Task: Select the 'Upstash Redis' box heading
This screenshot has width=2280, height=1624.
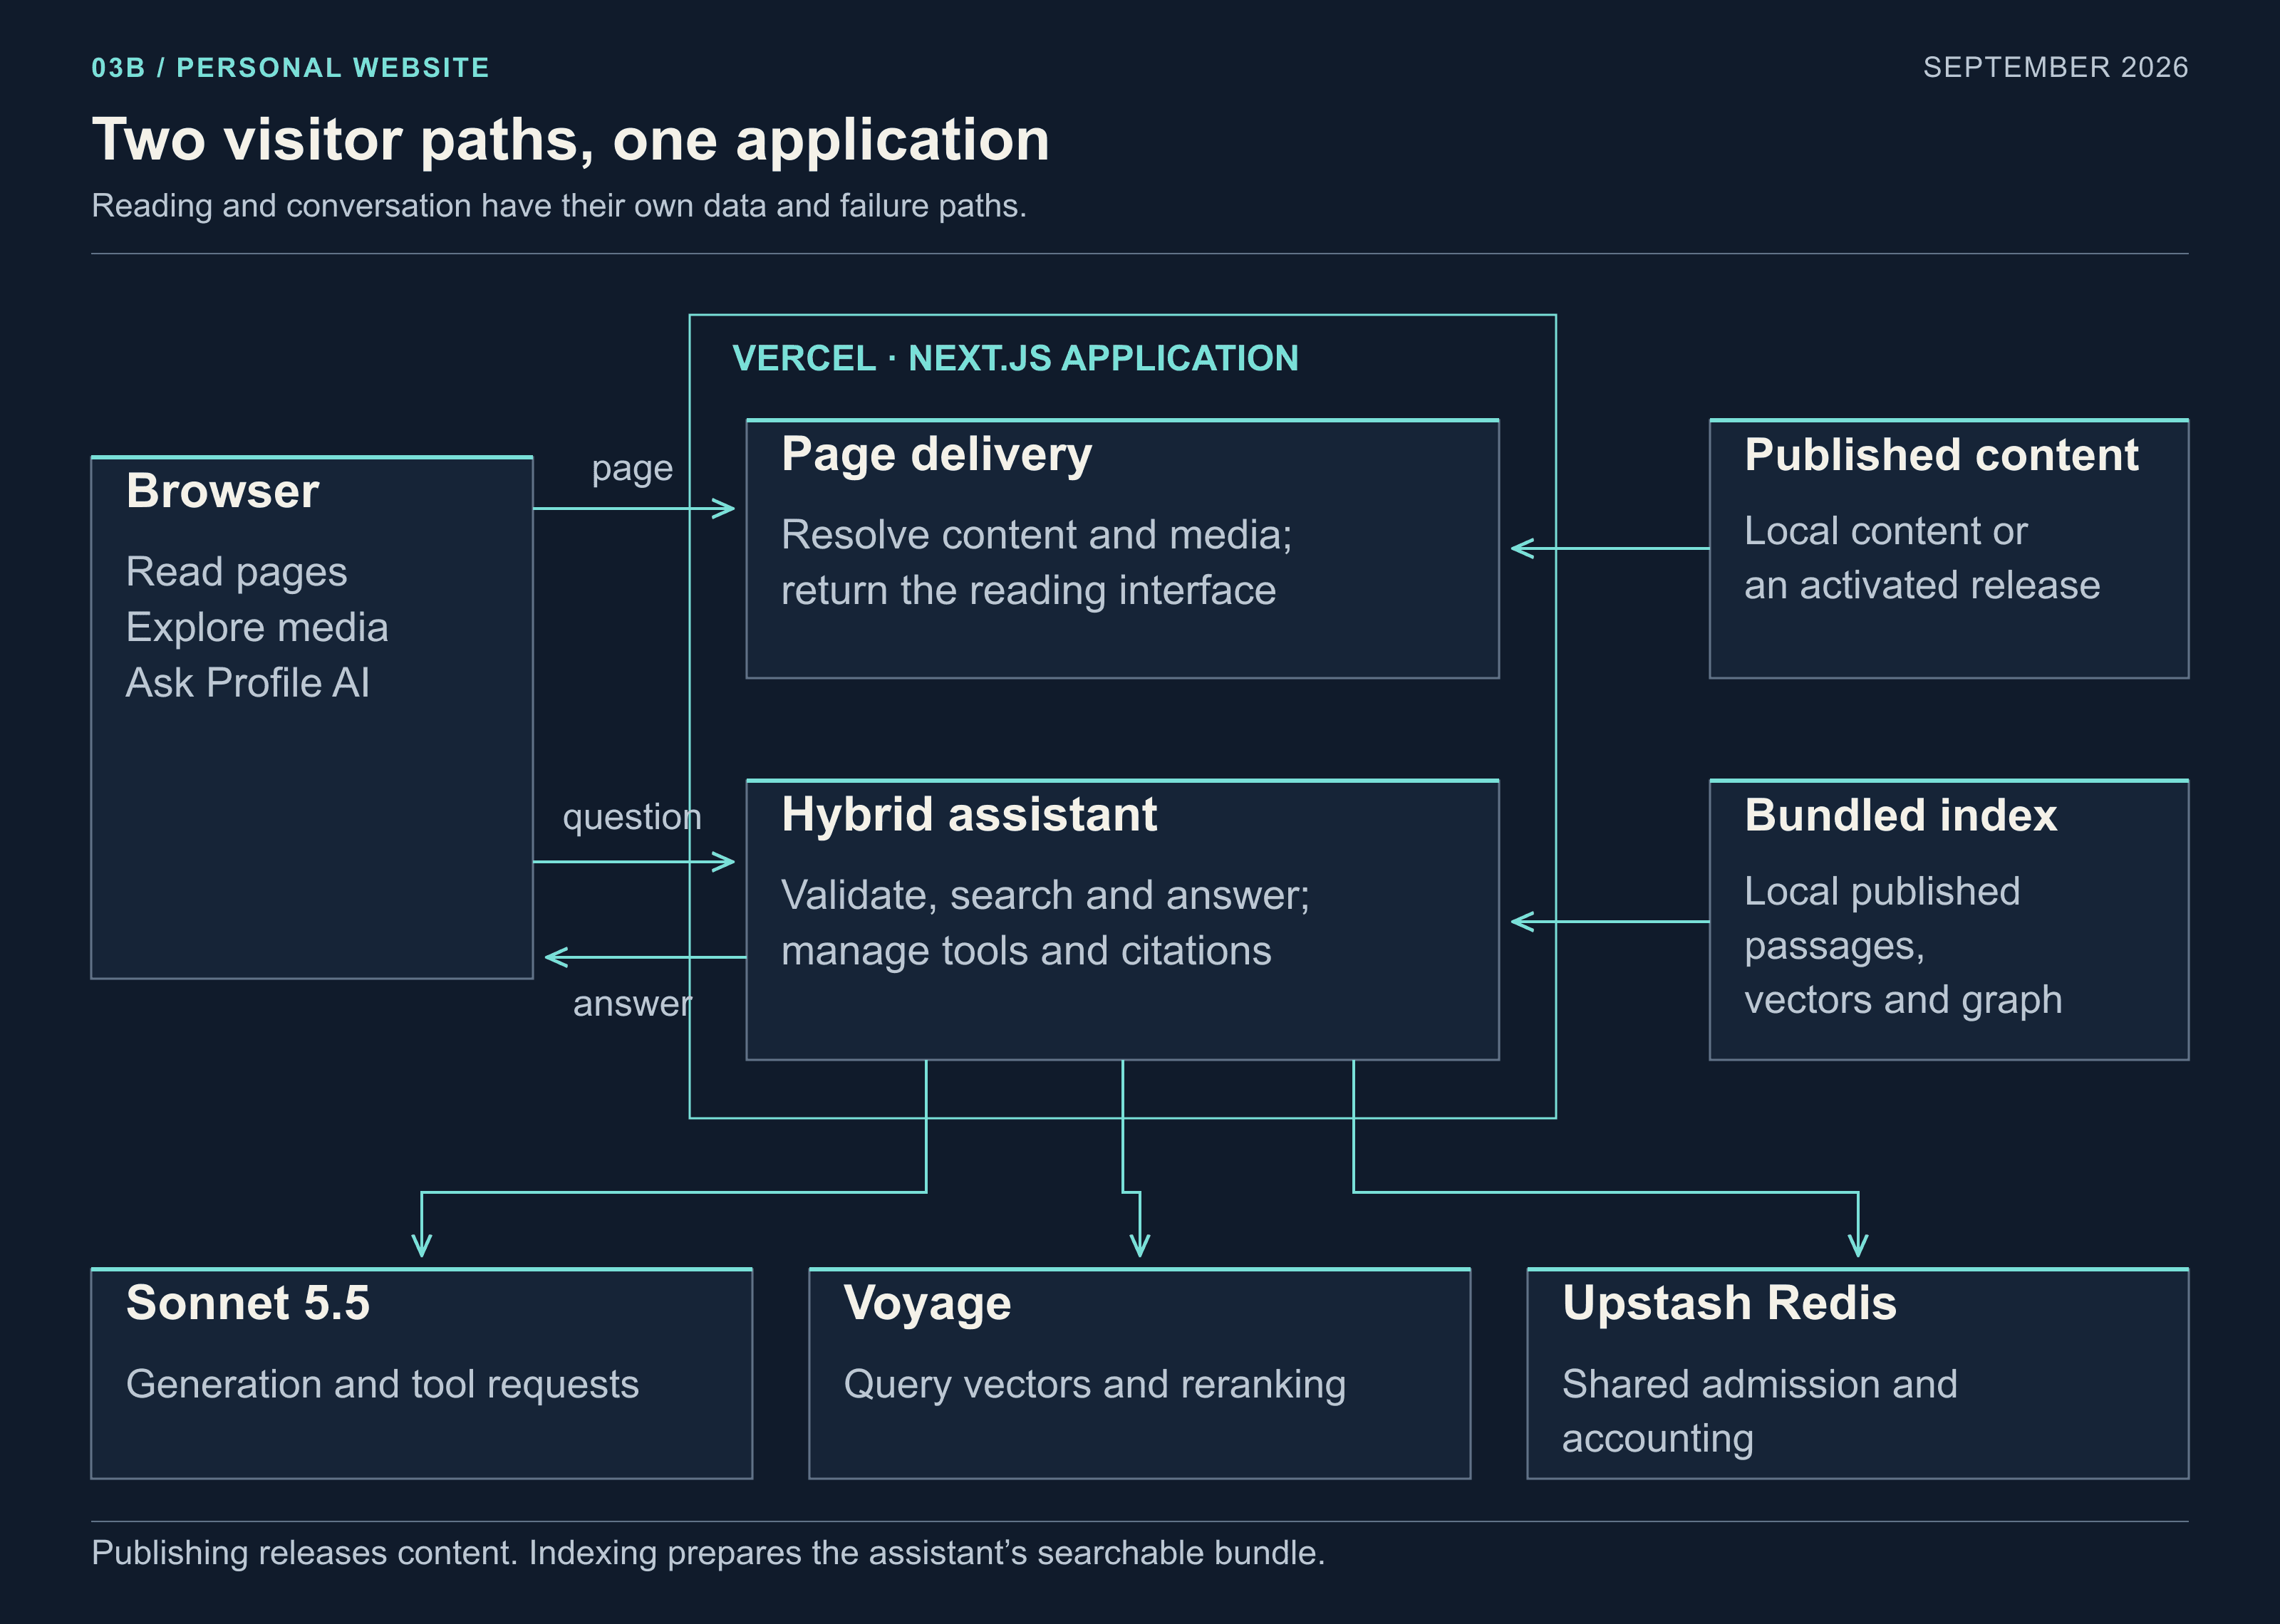Action: coord(1729,1303)
